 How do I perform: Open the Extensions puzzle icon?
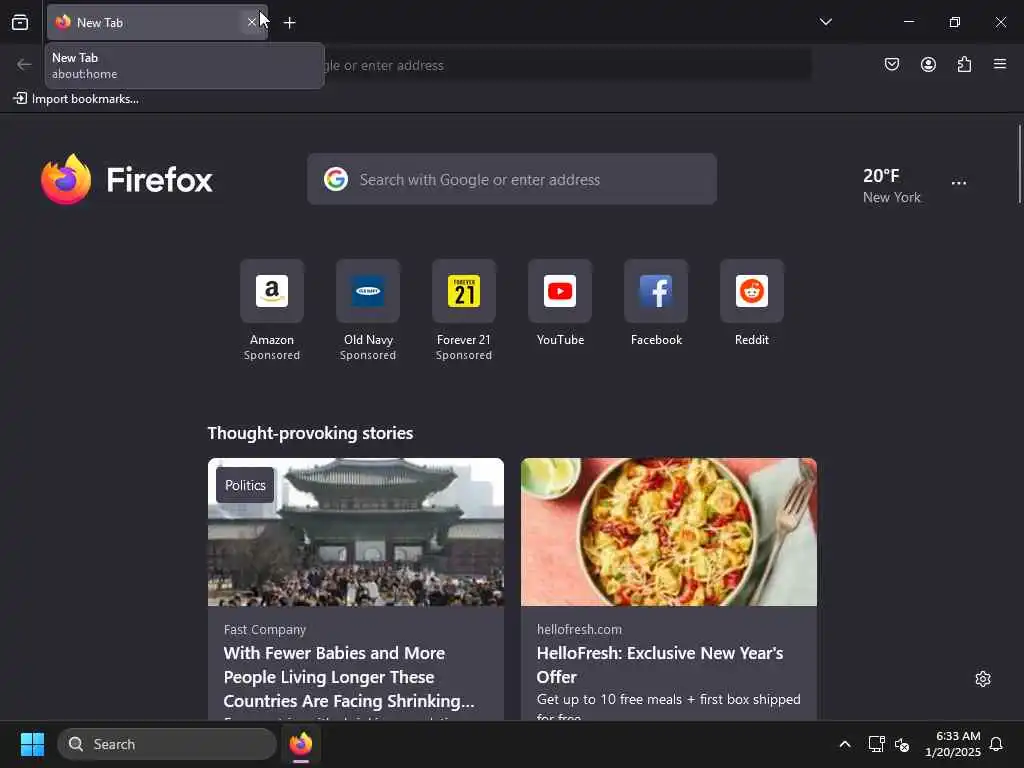[964, 64]
